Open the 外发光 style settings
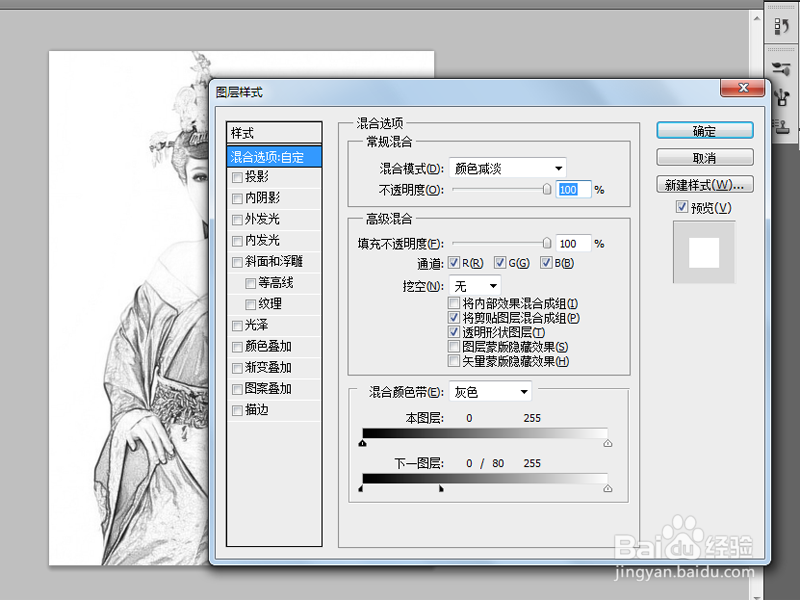Screen dimensions: 800x600 click(x=262, y=219)
